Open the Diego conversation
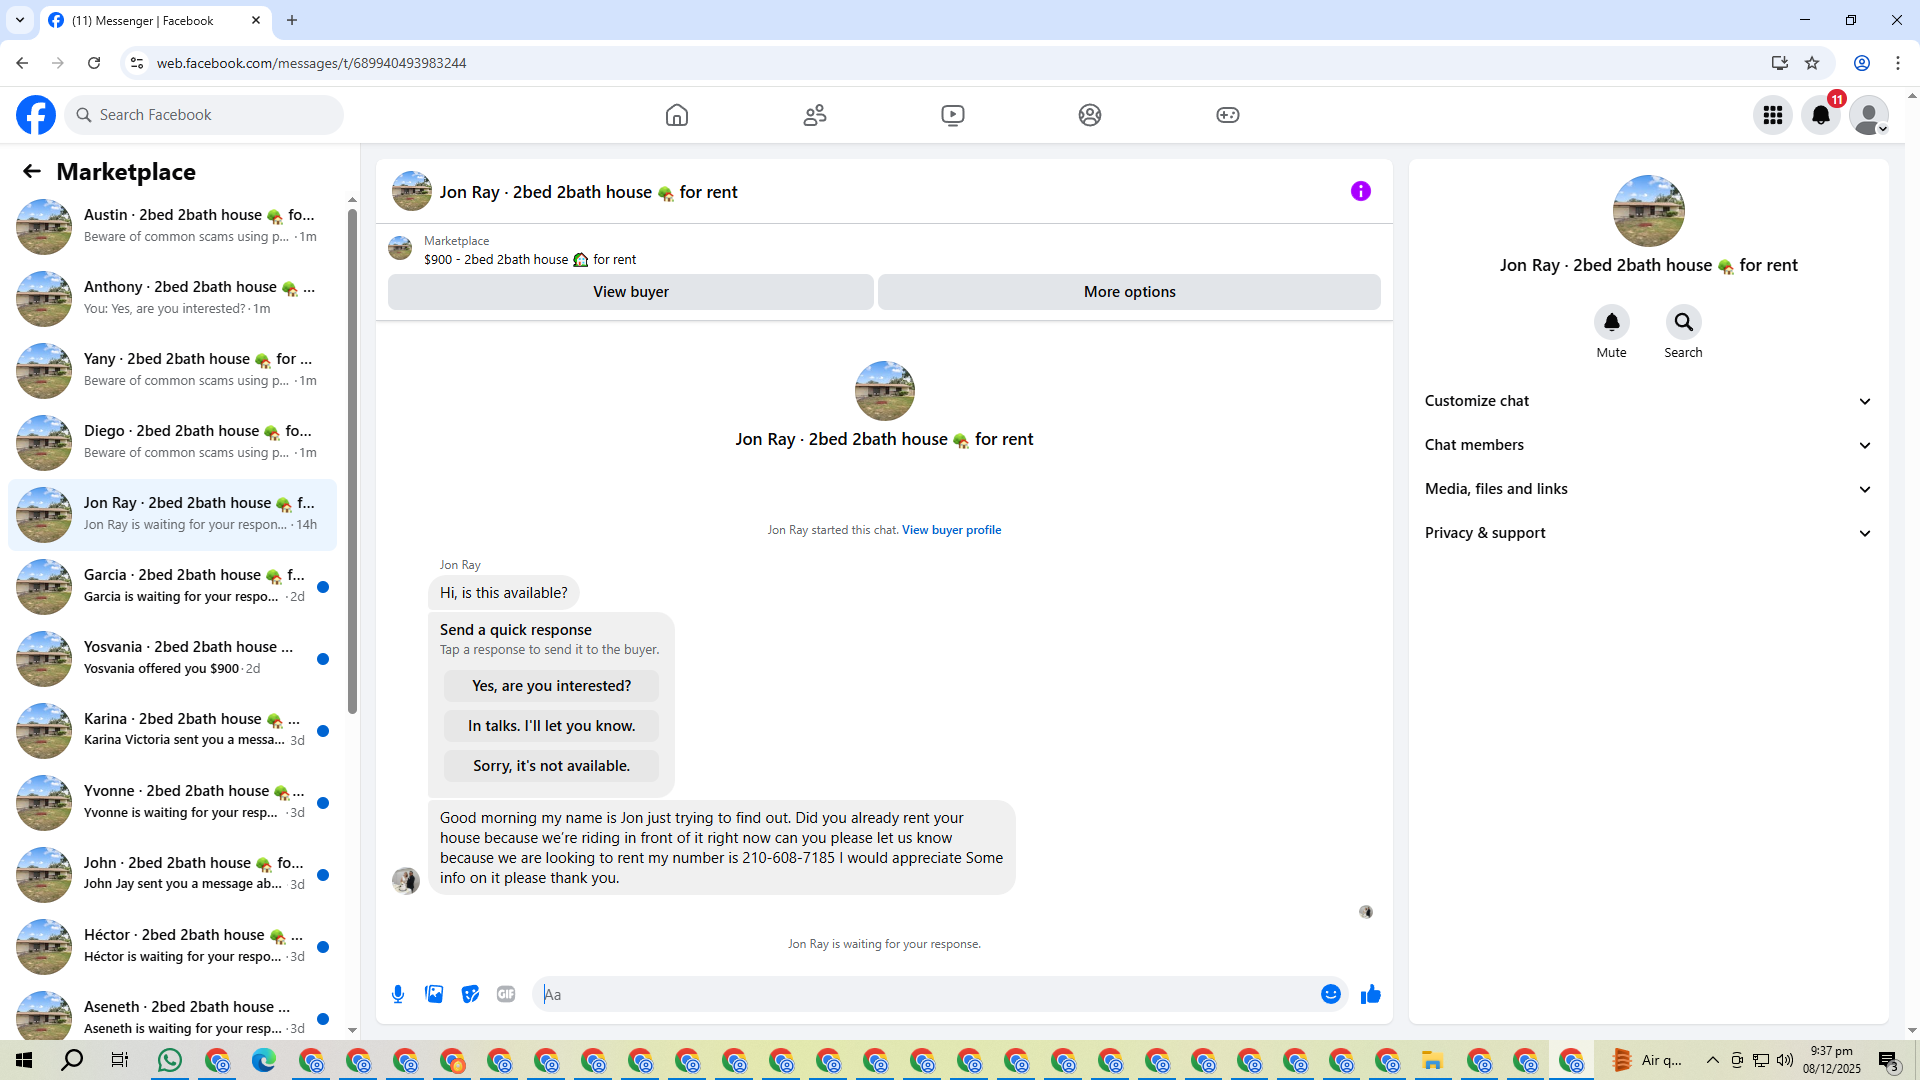The image size is (1920, 1080). point(173,443)
